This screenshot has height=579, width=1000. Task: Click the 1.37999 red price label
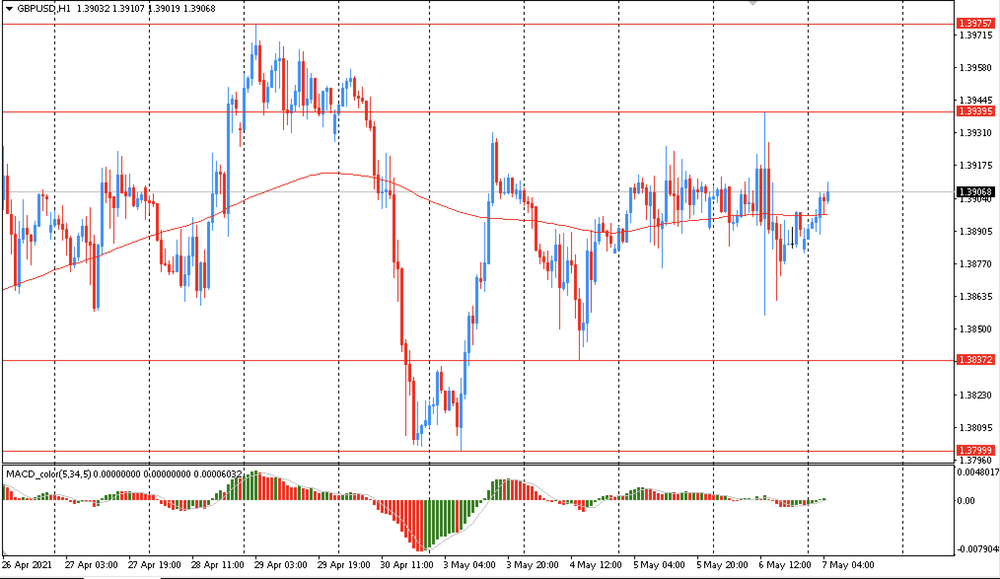[974, 451]
